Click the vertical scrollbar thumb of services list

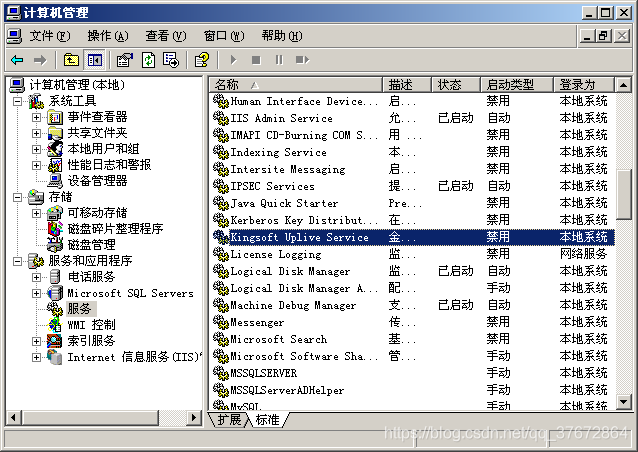pos(623,195)
